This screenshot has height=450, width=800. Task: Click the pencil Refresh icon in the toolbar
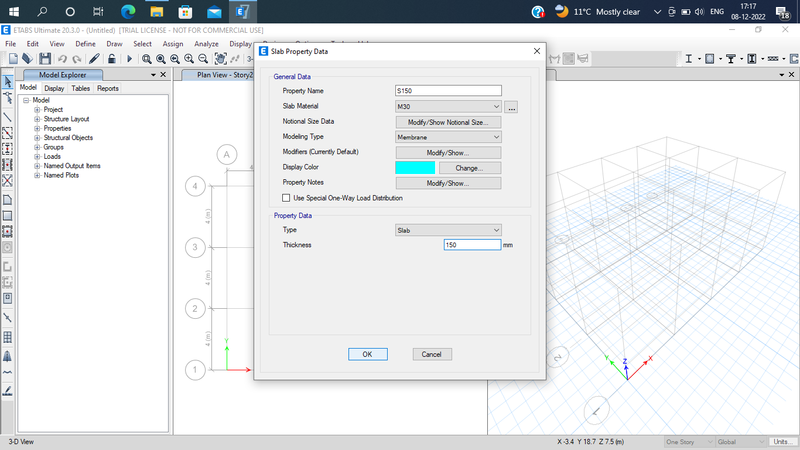[94, 59]
